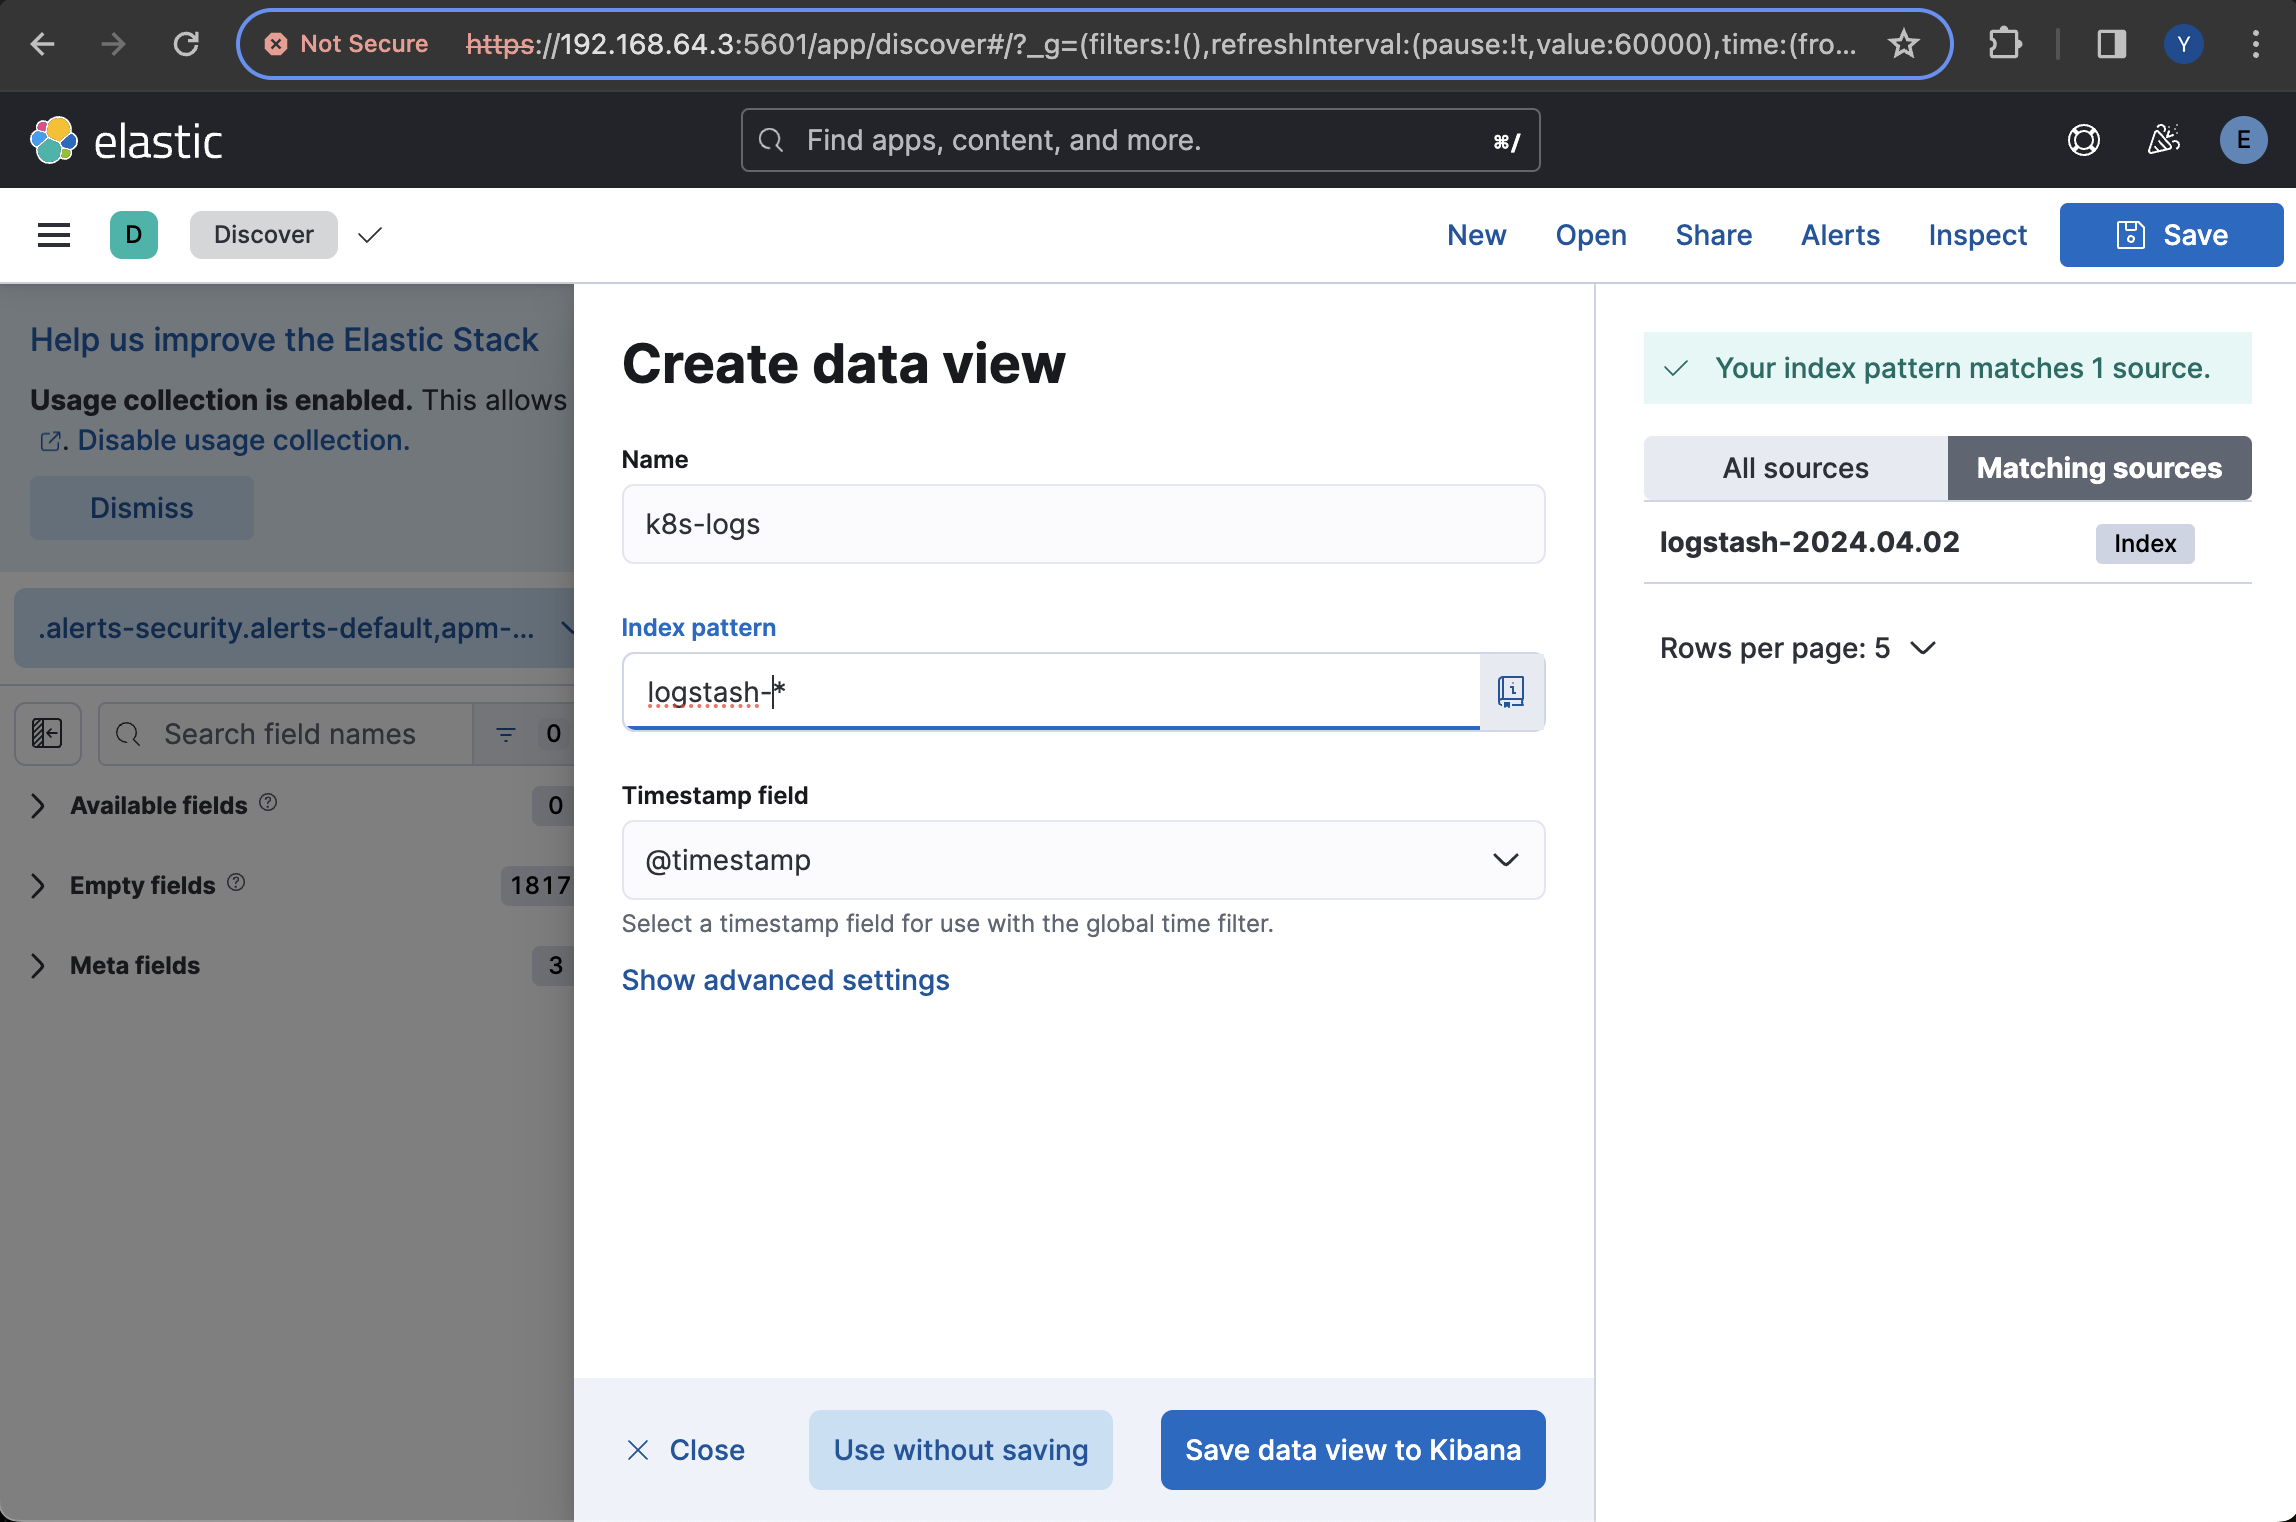Click the Elastic logo
Viewport: 2296px width, 1522px height.
[126, 141]
